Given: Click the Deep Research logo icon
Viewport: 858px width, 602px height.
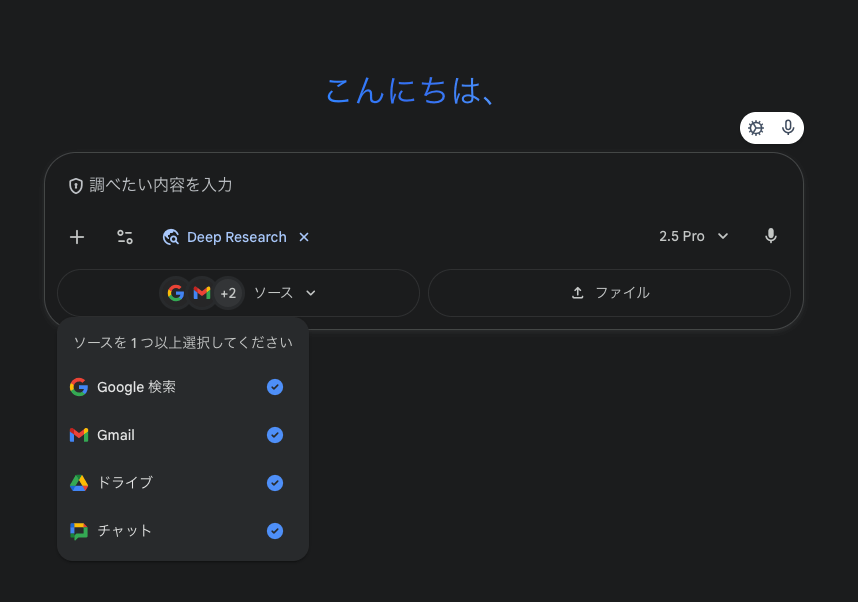Looking at the screenshot, I should tap(171, 237).
